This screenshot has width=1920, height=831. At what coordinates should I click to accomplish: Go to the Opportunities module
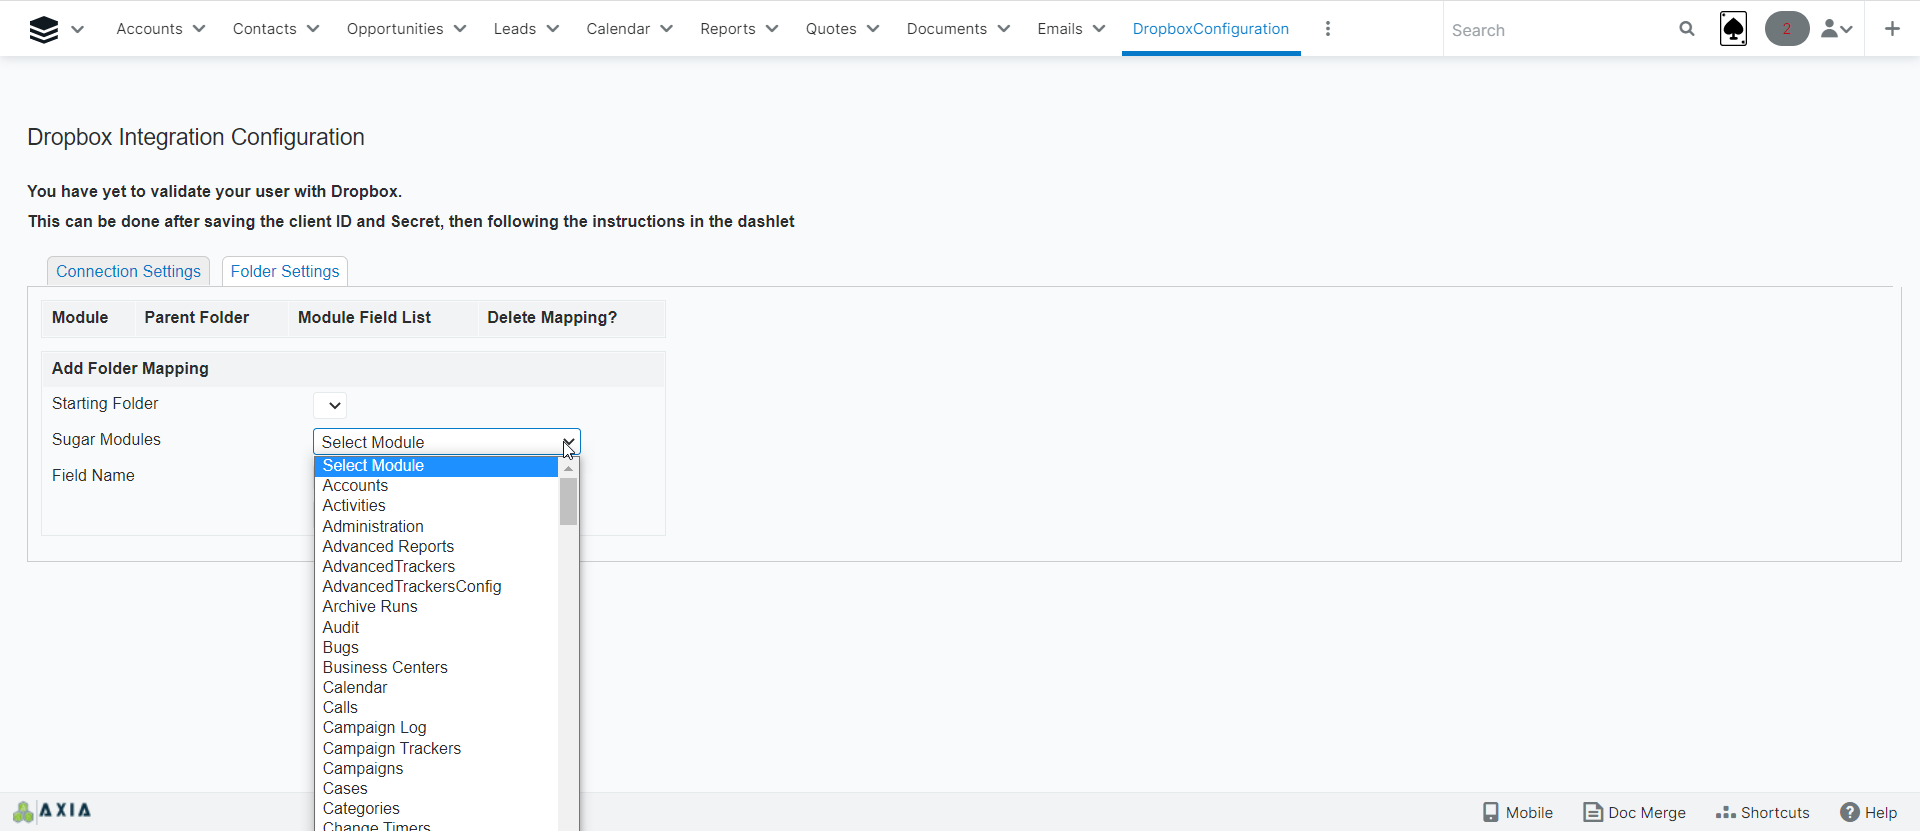(x=395, y=29)
